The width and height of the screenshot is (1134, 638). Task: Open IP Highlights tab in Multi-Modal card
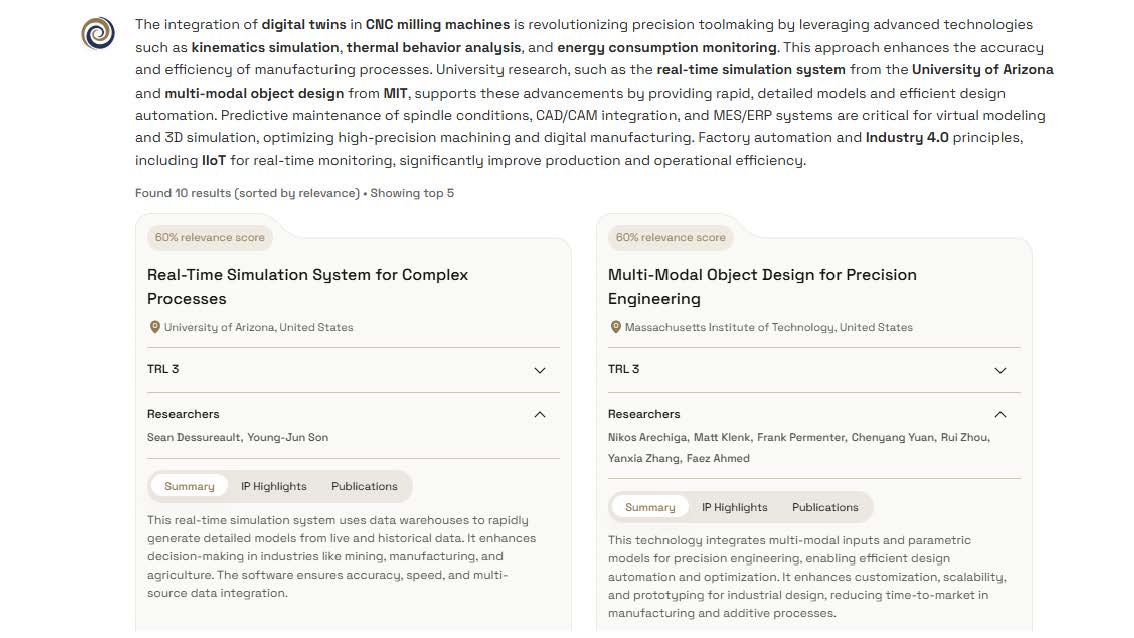tap(734, 507)
